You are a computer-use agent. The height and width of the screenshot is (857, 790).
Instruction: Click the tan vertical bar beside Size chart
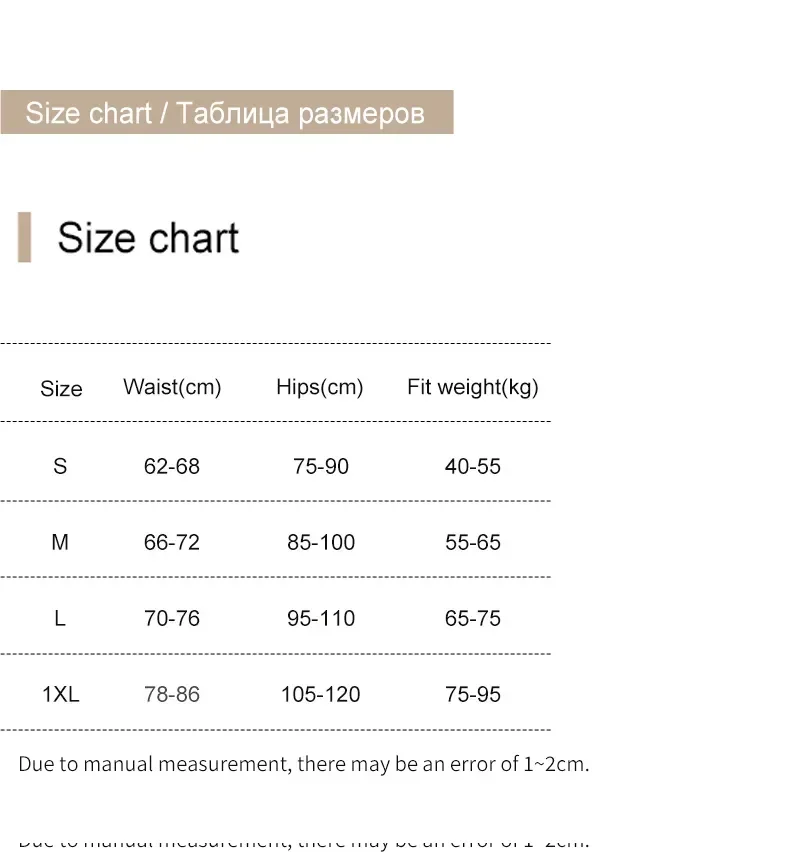tap(25, 237)
